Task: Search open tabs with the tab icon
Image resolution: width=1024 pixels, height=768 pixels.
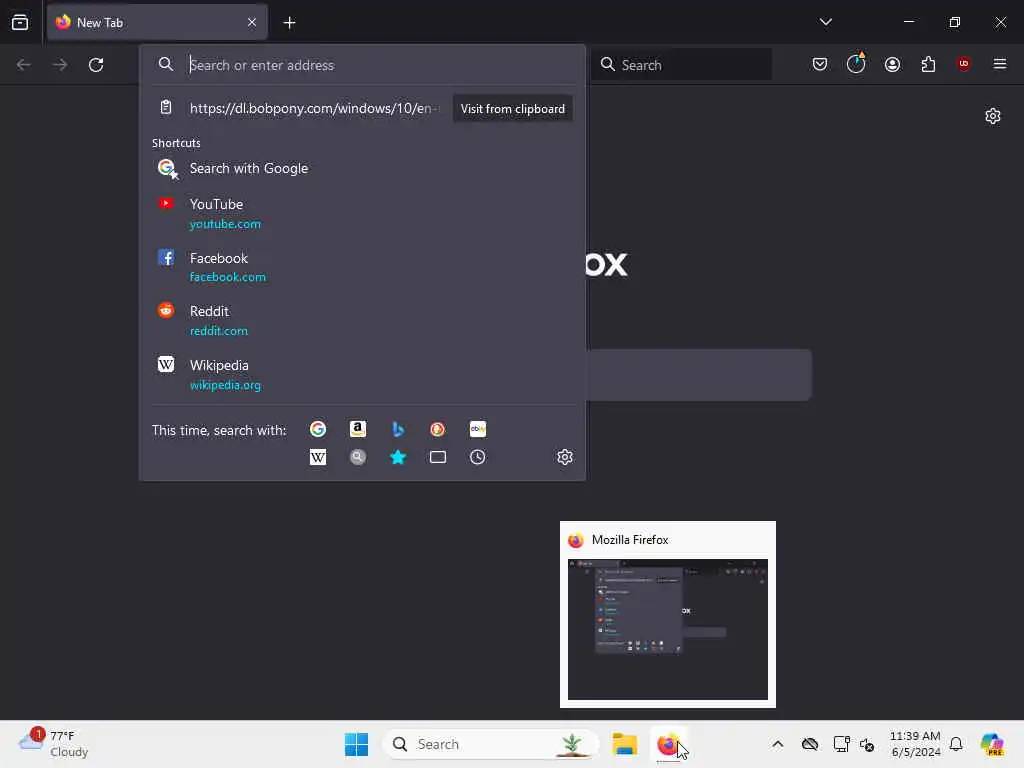Action: coord(438,457)
